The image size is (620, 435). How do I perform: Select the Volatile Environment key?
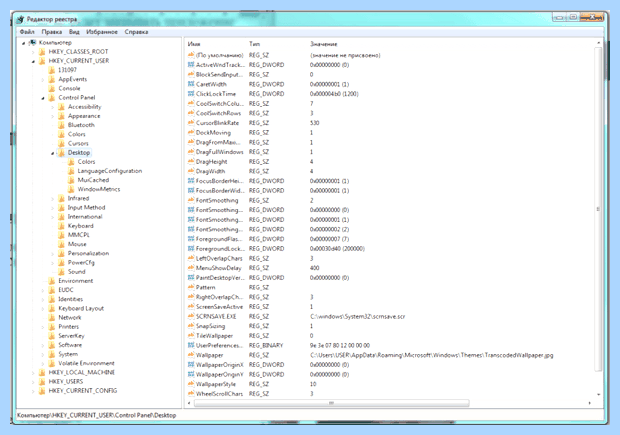coord(86,363)
